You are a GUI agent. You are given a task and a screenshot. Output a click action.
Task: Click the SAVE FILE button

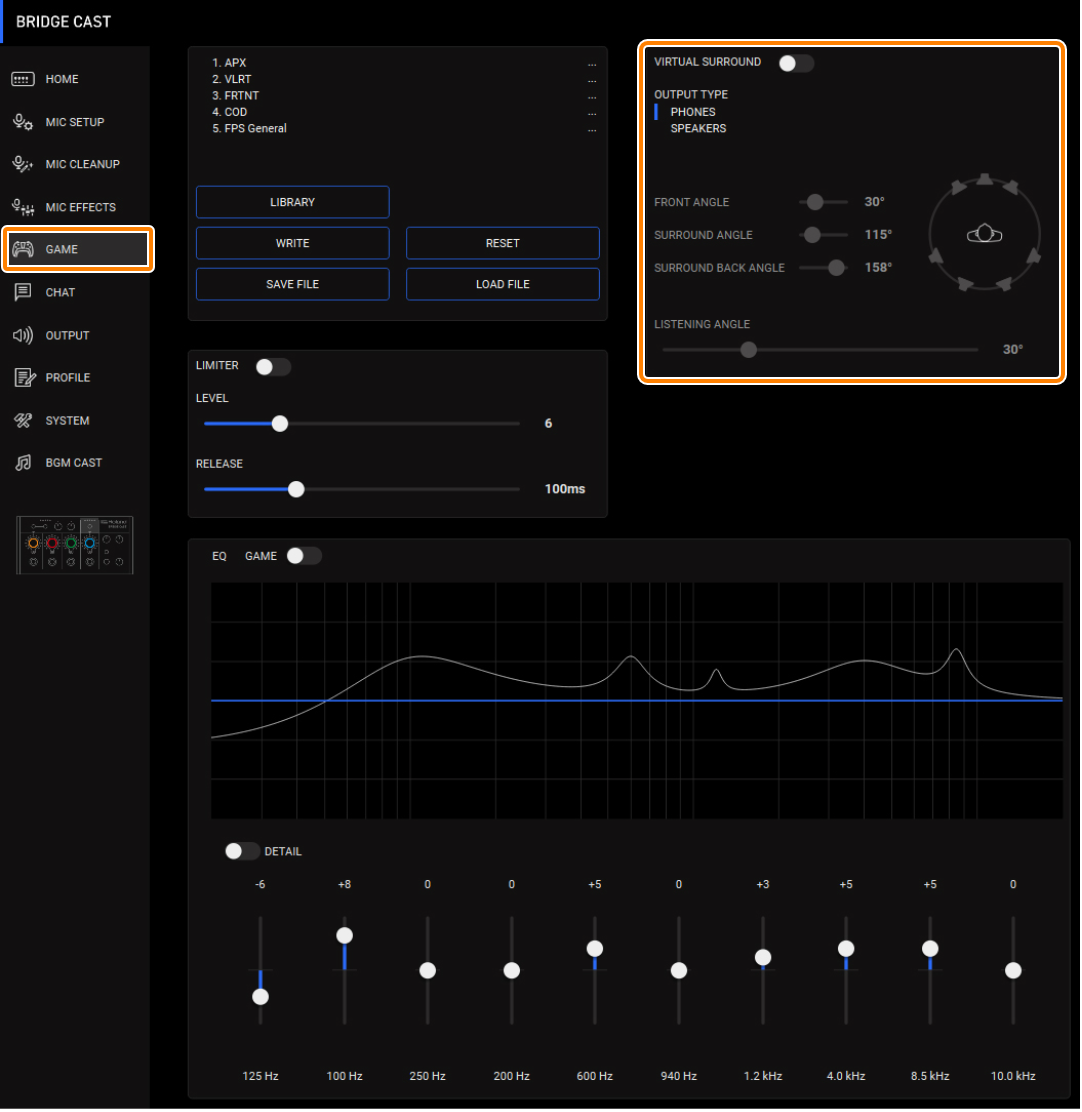(292, 284)
